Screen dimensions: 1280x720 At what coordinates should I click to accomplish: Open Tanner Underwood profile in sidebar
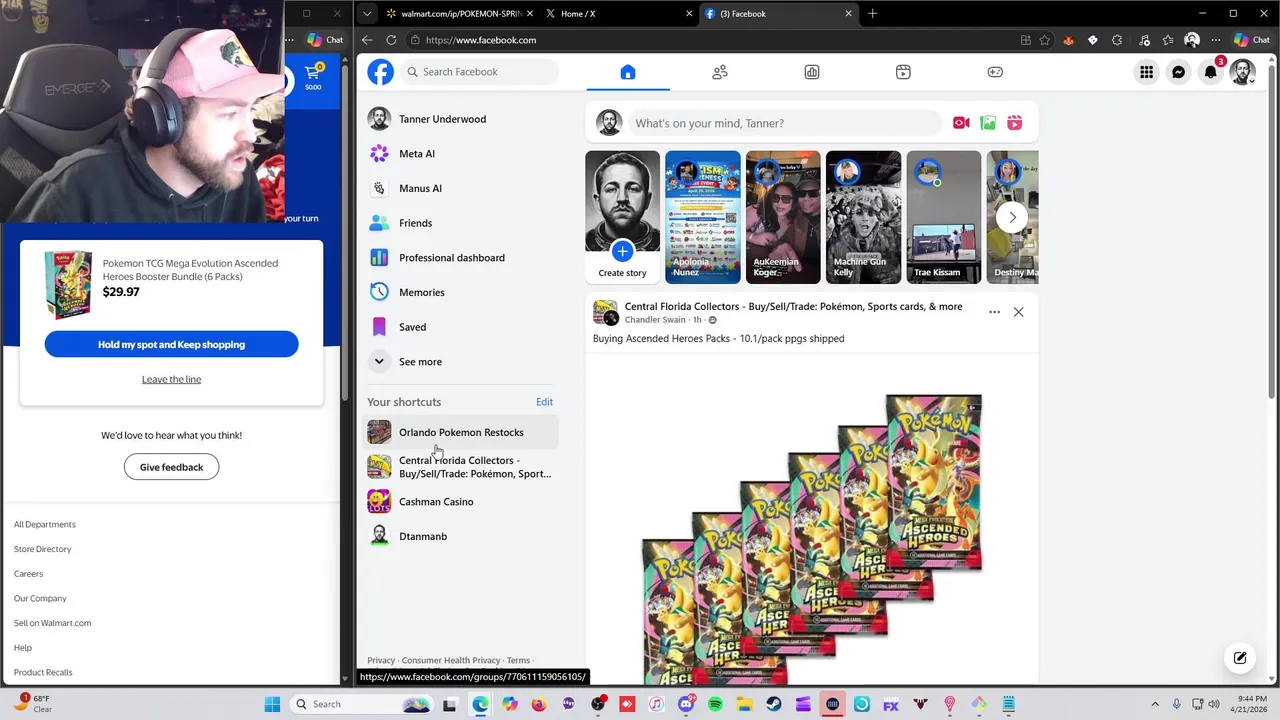[461, 119]
